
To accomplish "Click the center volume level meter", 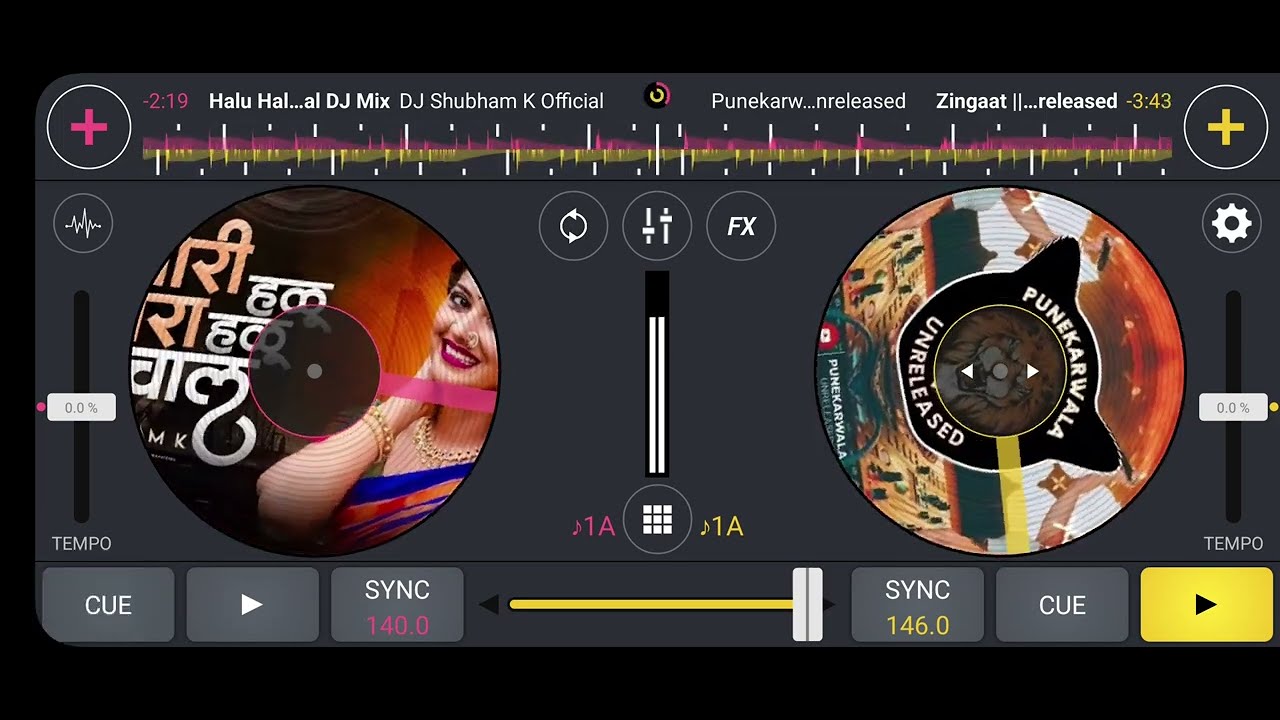I will tap(657, 373).
